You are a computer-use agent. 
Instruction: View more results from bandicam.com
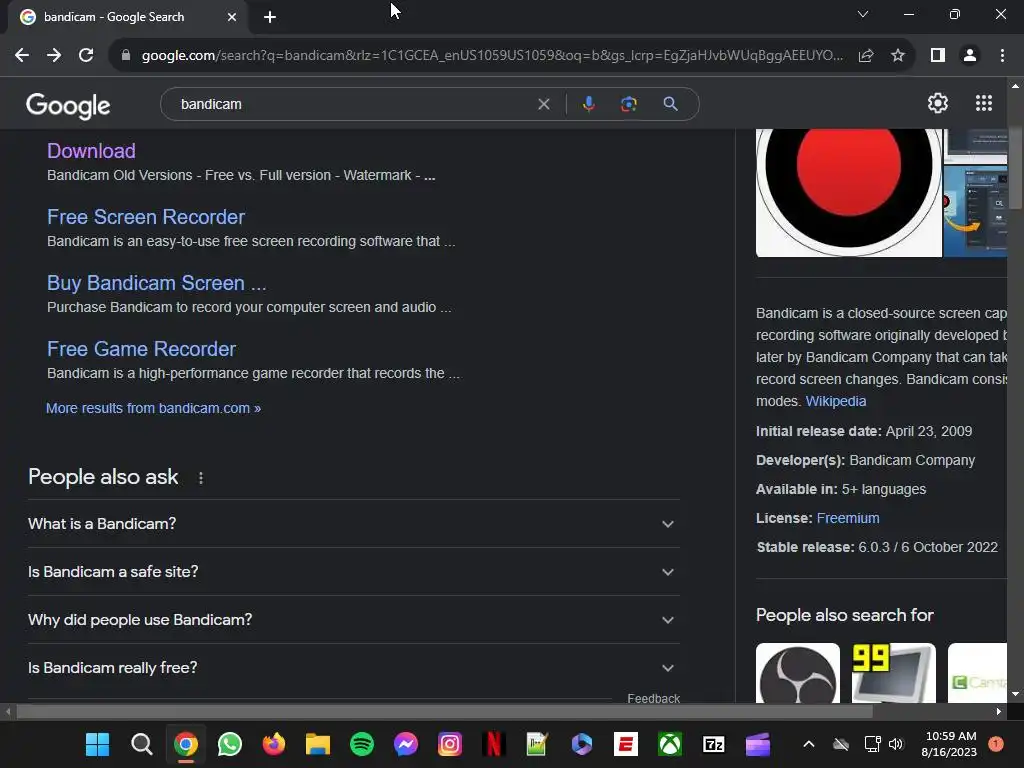click(x=153, y=408)
